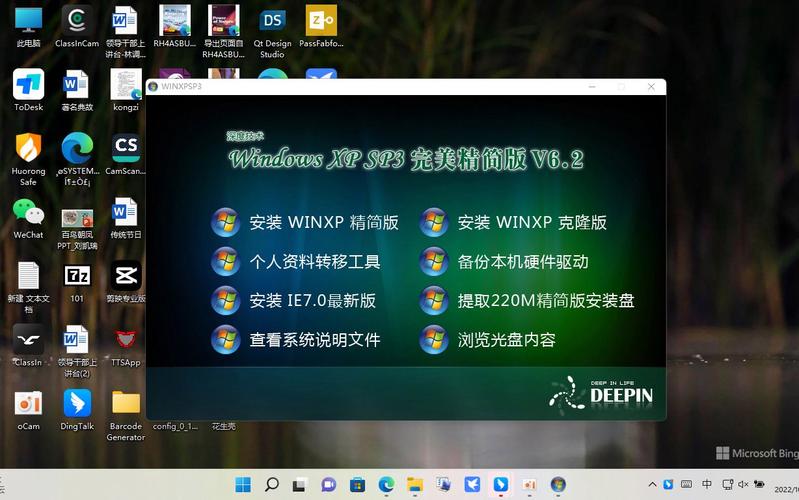Image resolution: width=799 pixels, height=500 pixels.
Task: Choose 浏览光盘内容 to browse the disc
Action: click(487, 340)
